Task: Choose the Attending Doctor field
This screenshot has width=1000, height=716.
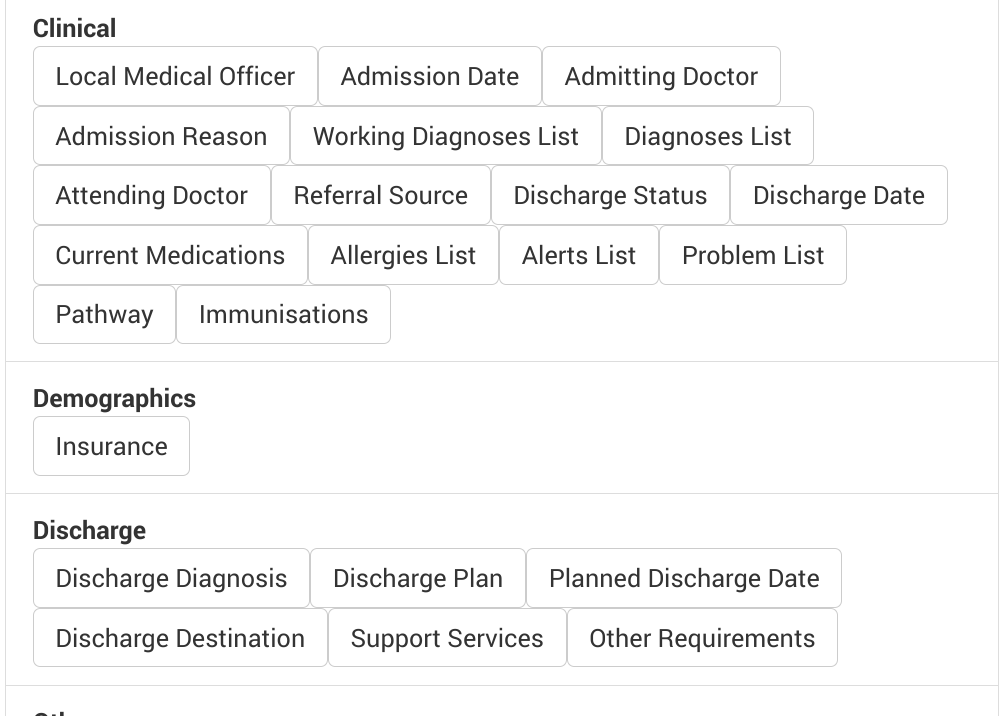Action: coord(151,195)
